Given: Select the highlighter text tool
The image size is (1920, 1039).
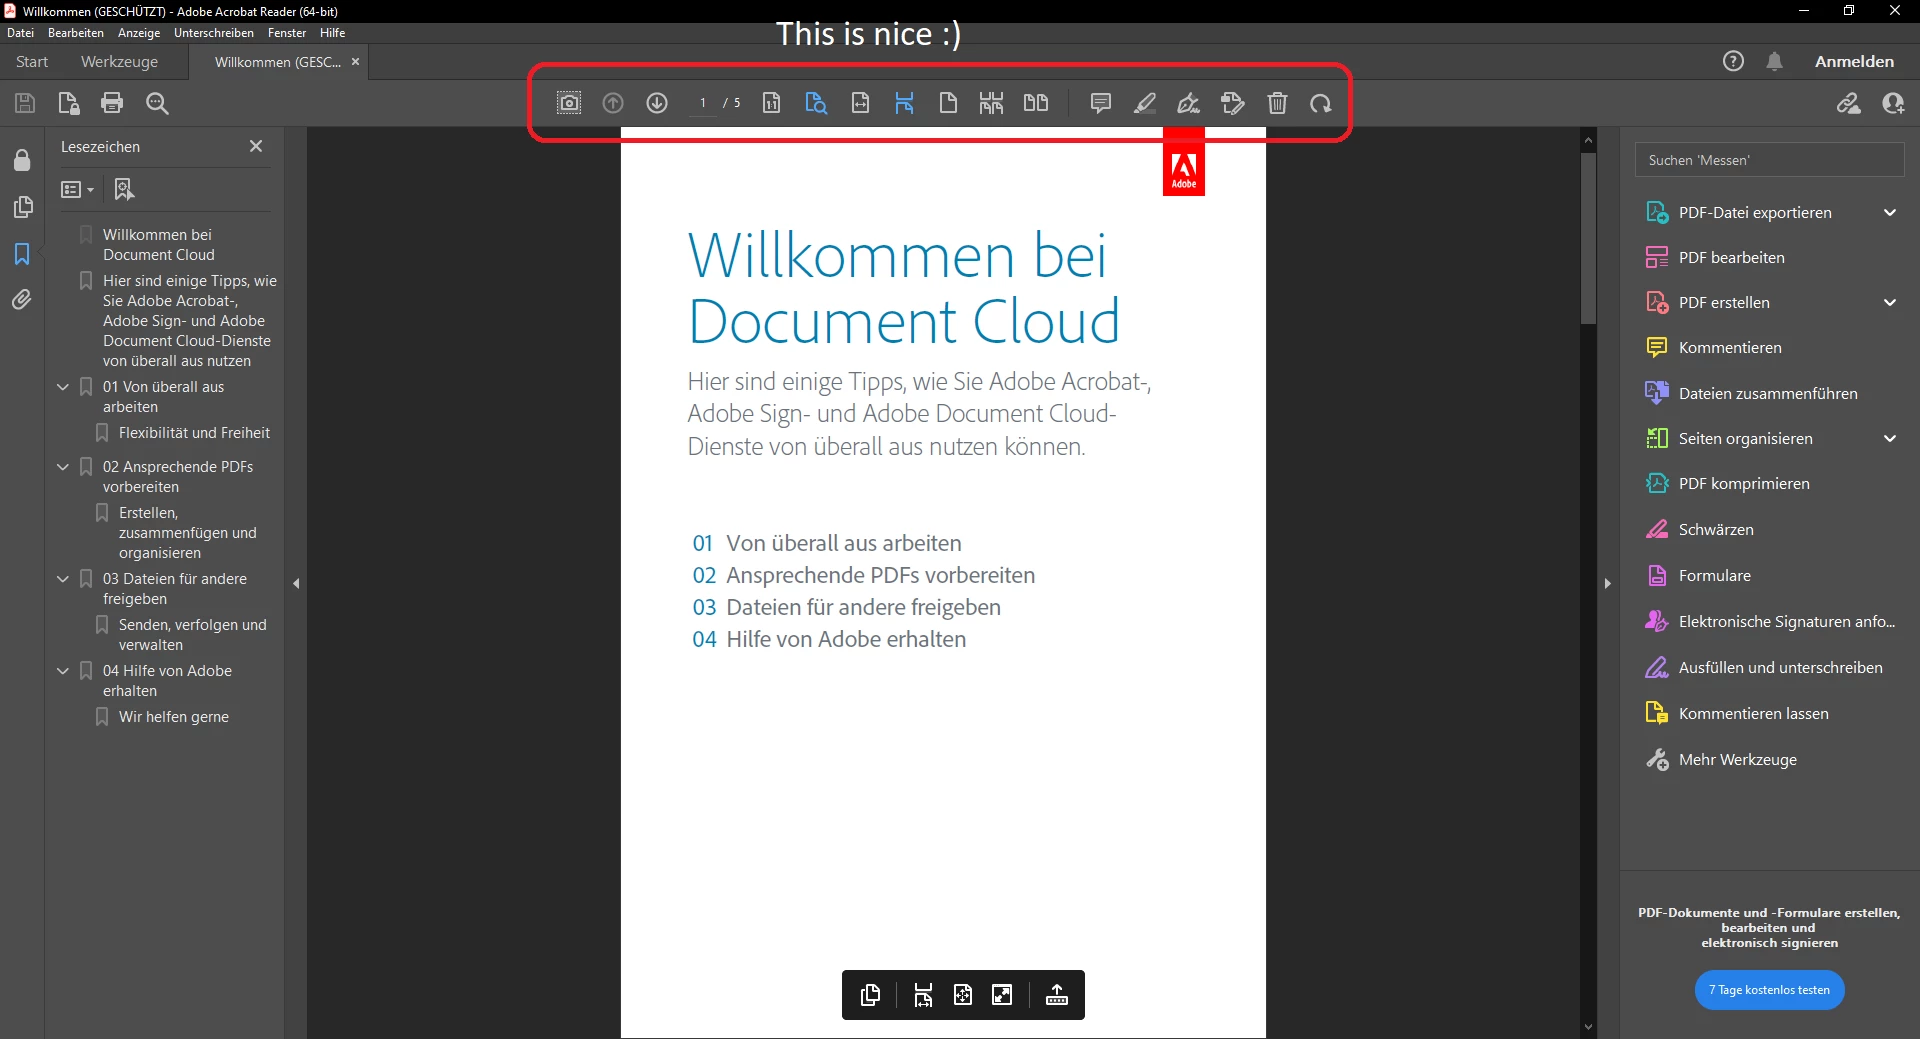Looking at the screenshot, I should (1145, 103).
